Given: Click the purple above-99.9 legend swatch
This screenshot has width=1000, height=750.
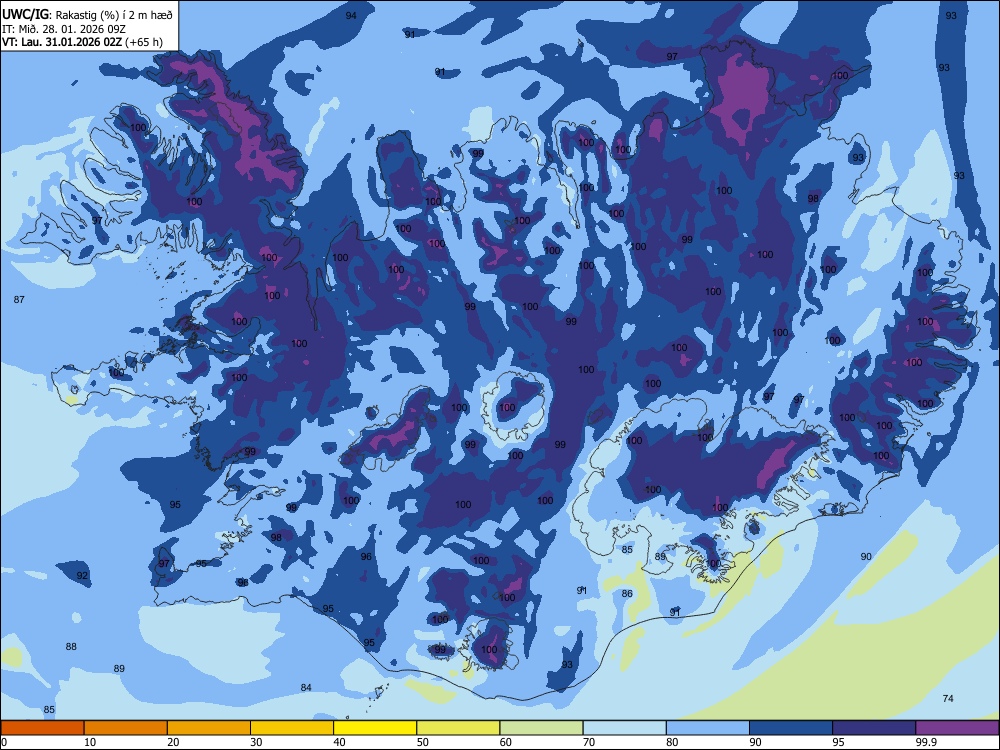Looking at the screenshot, I should point(957,728).
